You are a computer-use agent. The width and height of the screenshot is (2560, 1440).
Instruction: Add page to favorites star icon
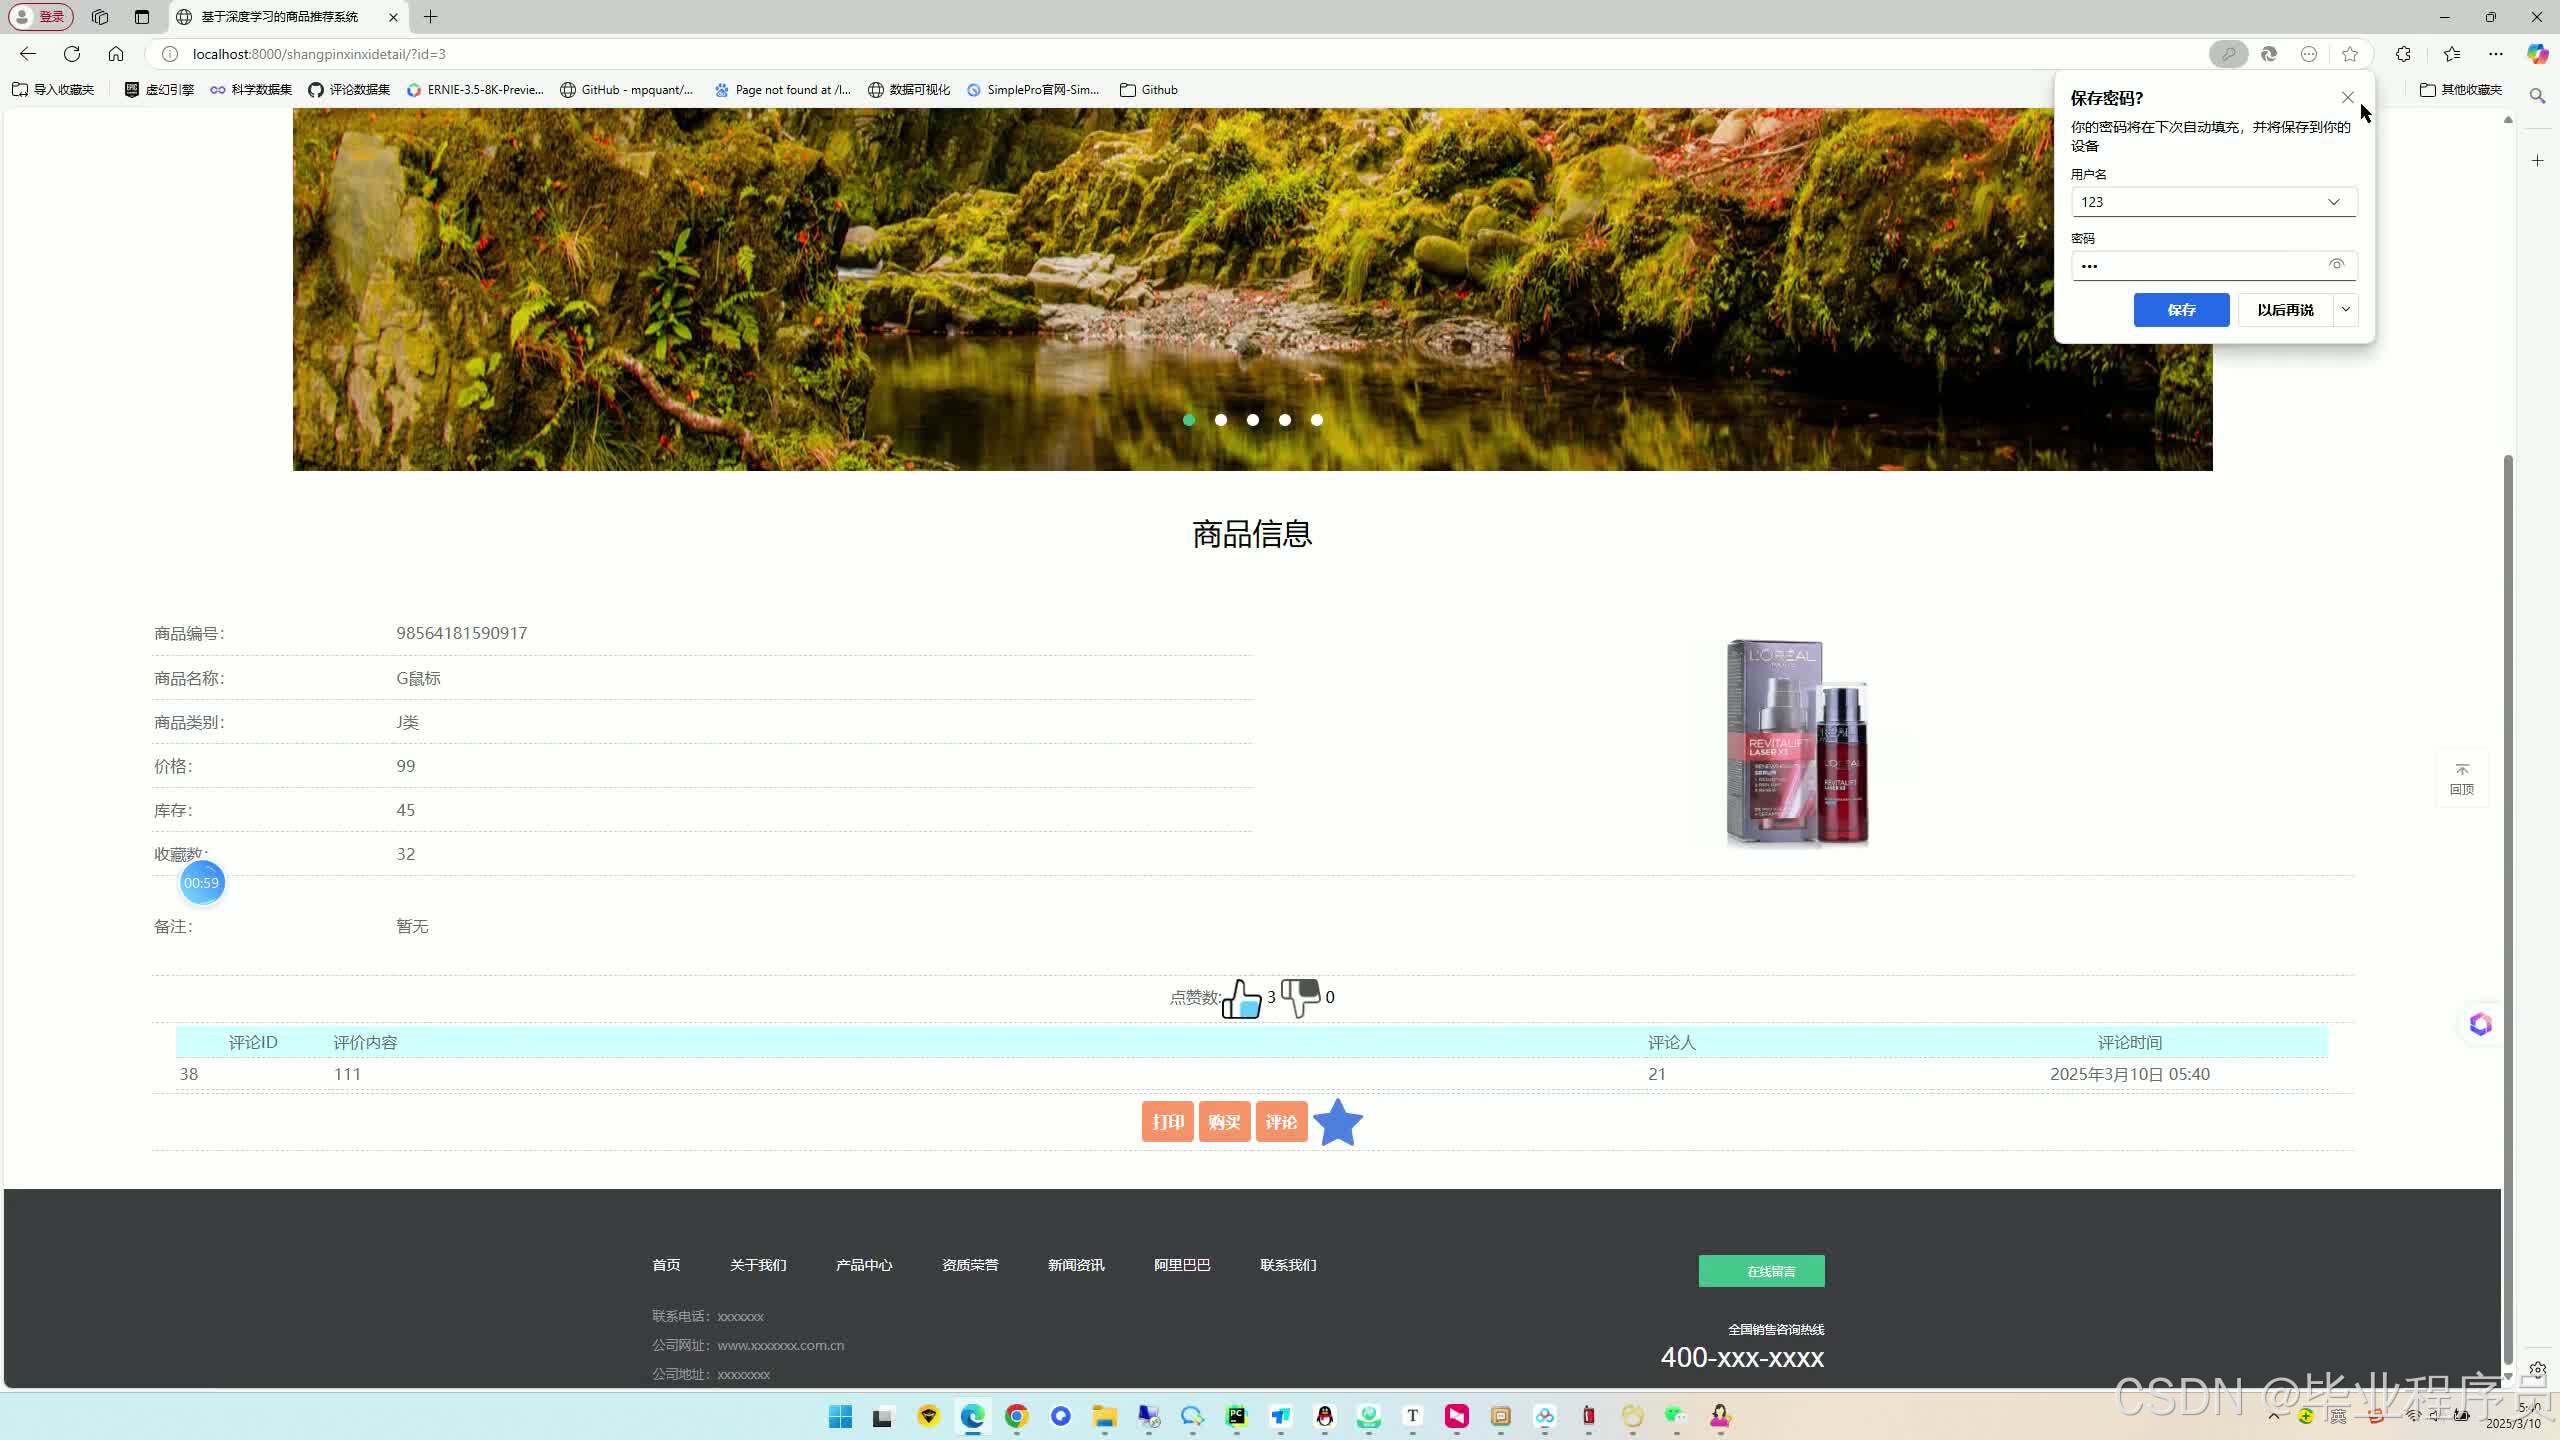point(2349,54)
